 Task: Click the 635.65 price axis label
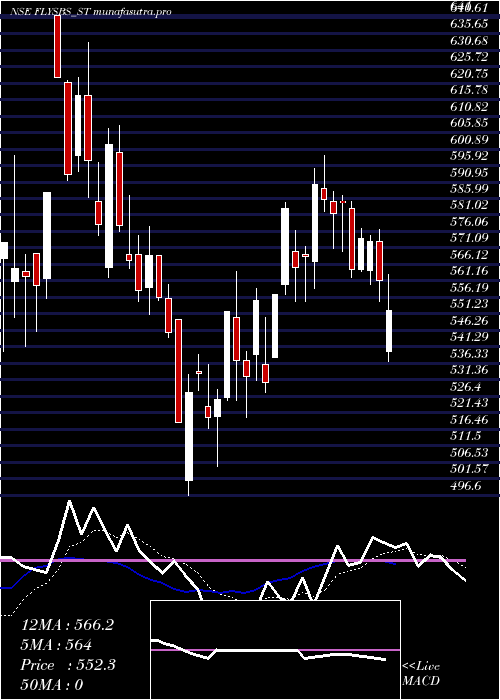(470, 24)
